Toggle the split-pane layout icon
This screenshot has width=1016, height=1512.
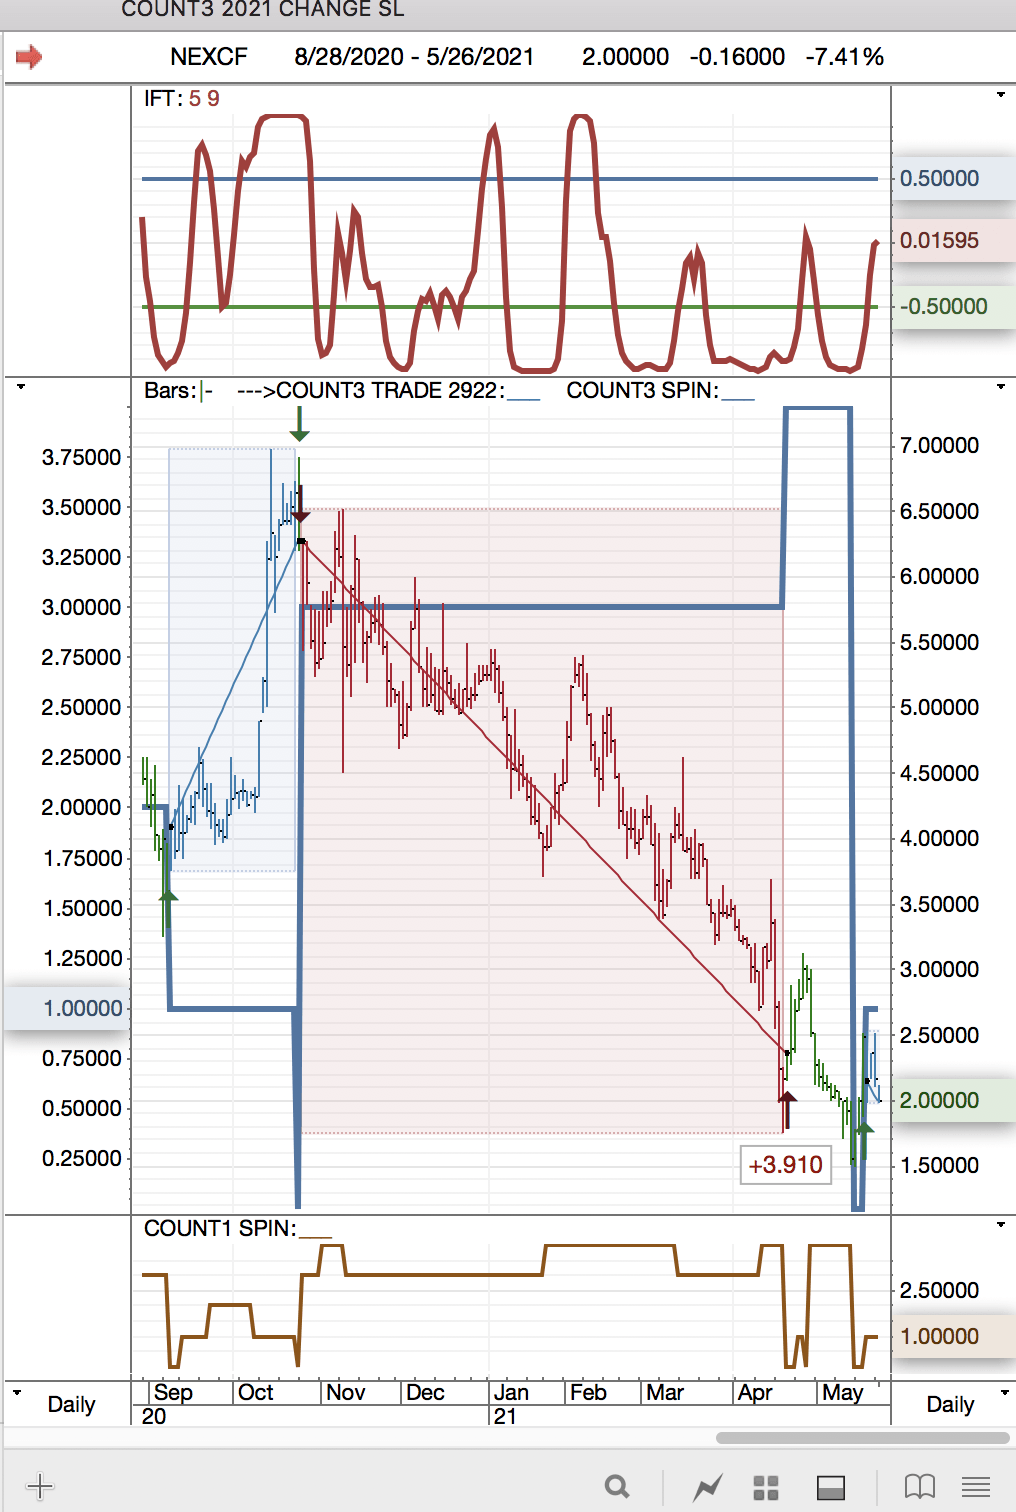(x=831, y=1488)
